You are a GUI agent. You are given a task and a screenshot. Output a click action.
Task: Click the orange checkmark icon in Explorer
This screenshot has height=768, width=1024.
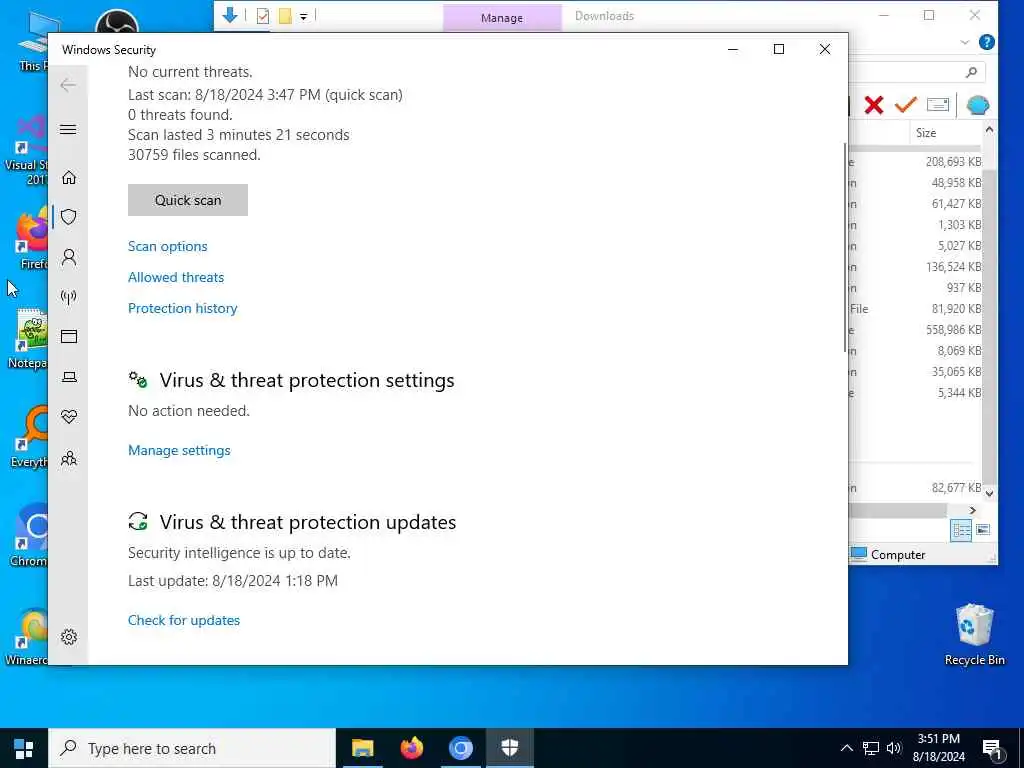(905, 104)
